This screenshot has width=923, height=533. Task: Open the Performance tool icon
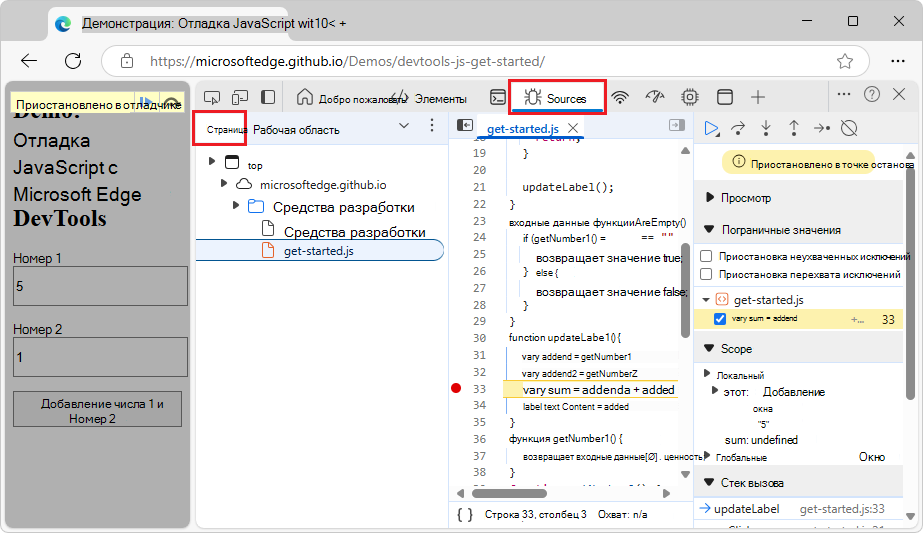(655, 97)
